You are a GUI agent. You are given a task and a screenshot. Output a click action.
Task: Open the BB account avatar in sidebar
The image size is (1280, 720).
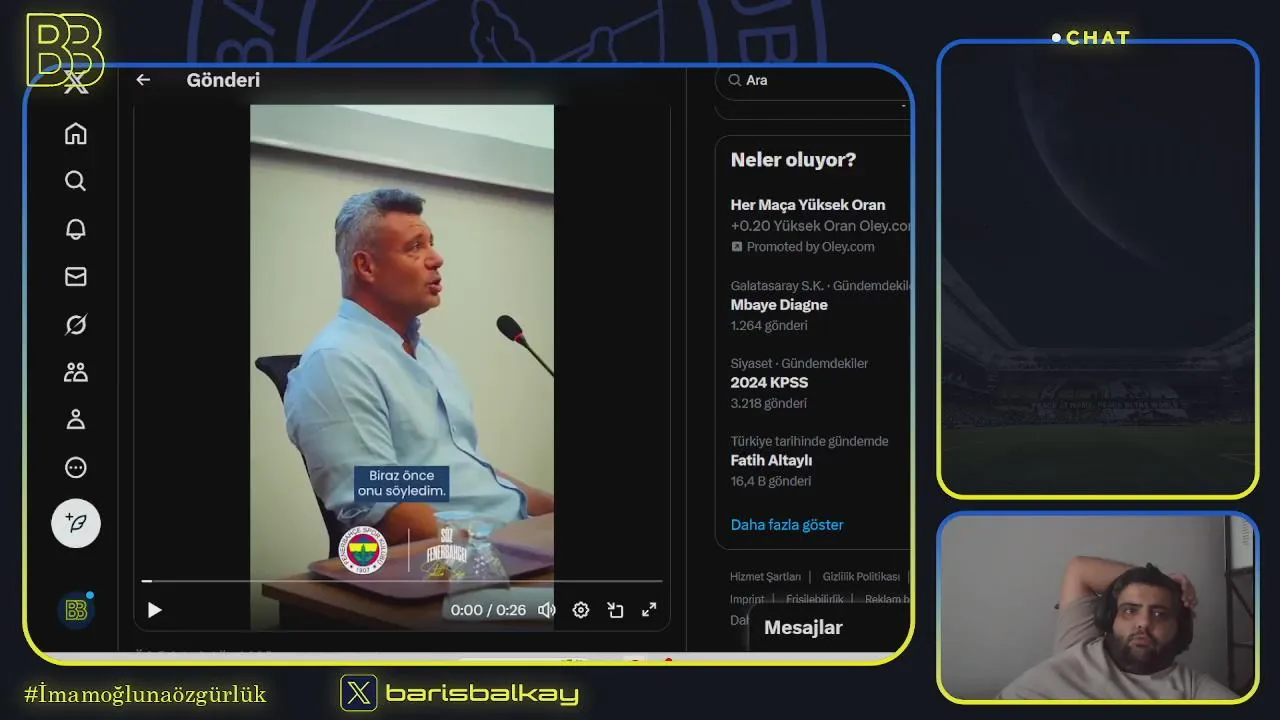76,610
